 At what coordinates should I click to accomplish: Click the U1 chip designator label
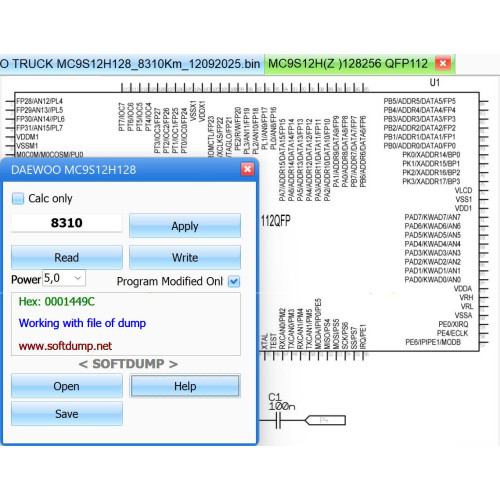pos(435,82)
